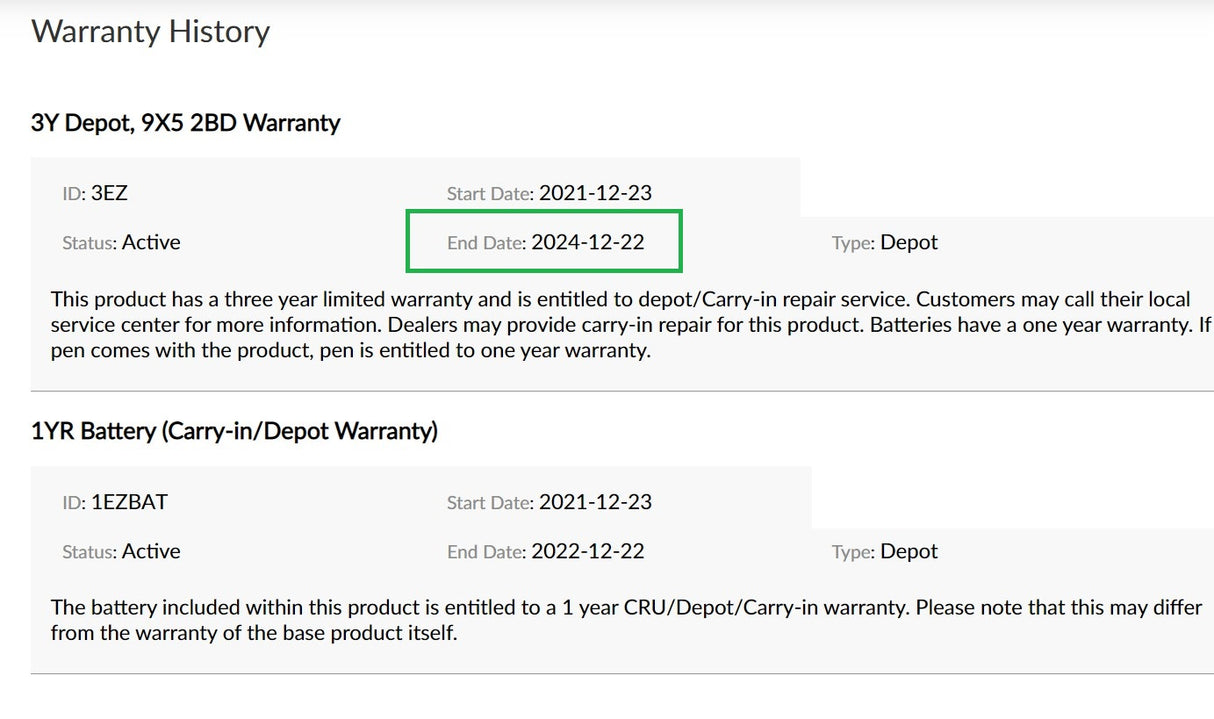
Task: Click the Type label in battery warranty section
Action: [x=851, y=551]
